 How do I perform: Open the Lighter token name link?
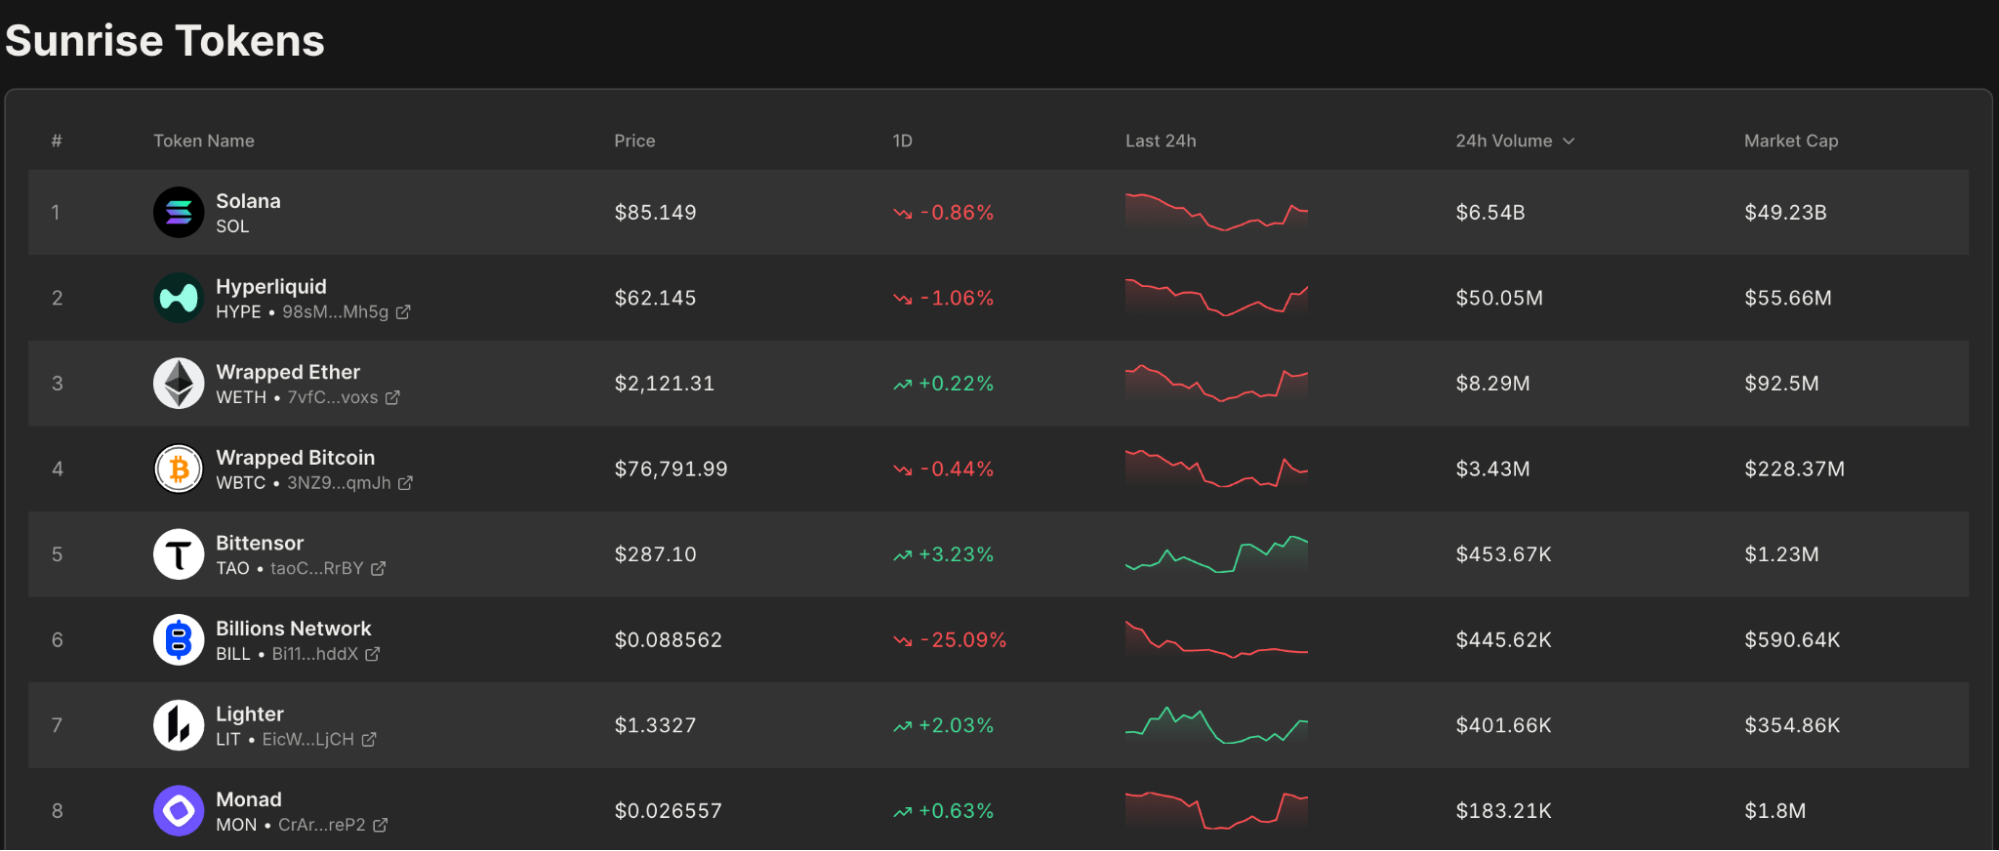tap(250, 714)
